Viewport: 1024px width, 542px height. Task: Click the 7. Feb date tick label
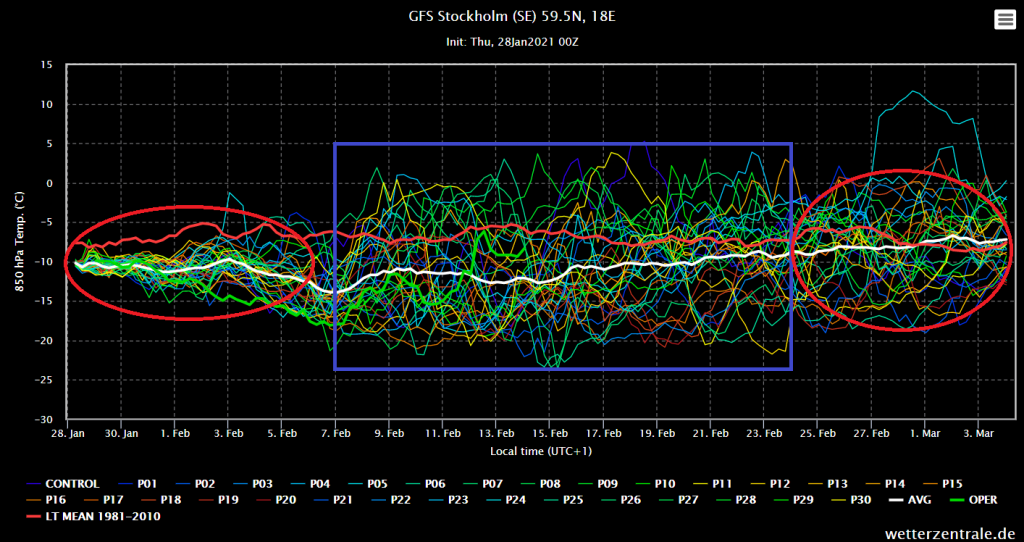point(334,433)
